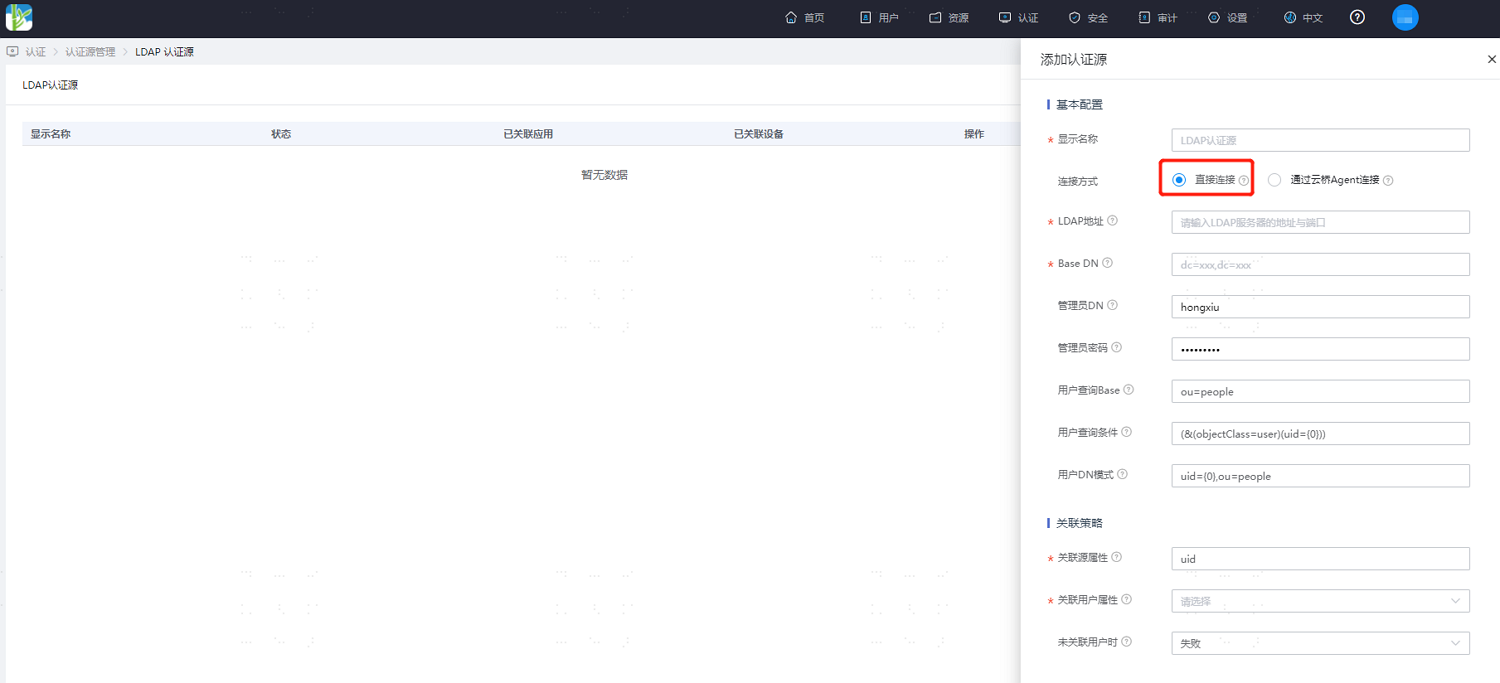Click the 关联策略 section heading

tap(1080, 523)
